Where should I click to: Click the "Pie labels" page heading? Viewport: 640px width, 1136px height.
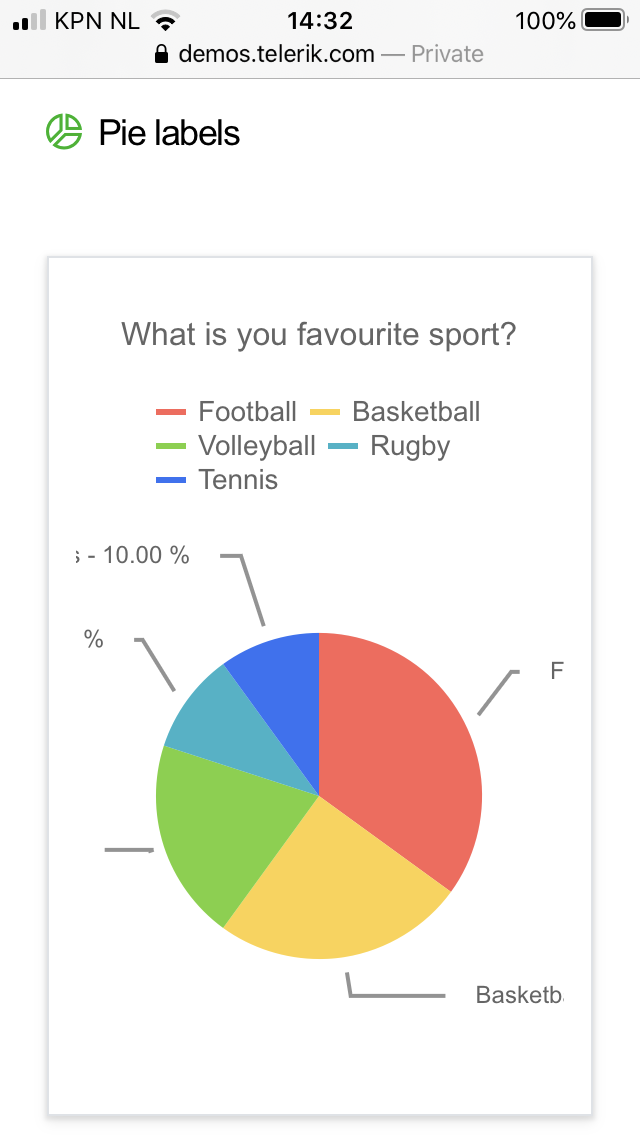coord(169,133)
